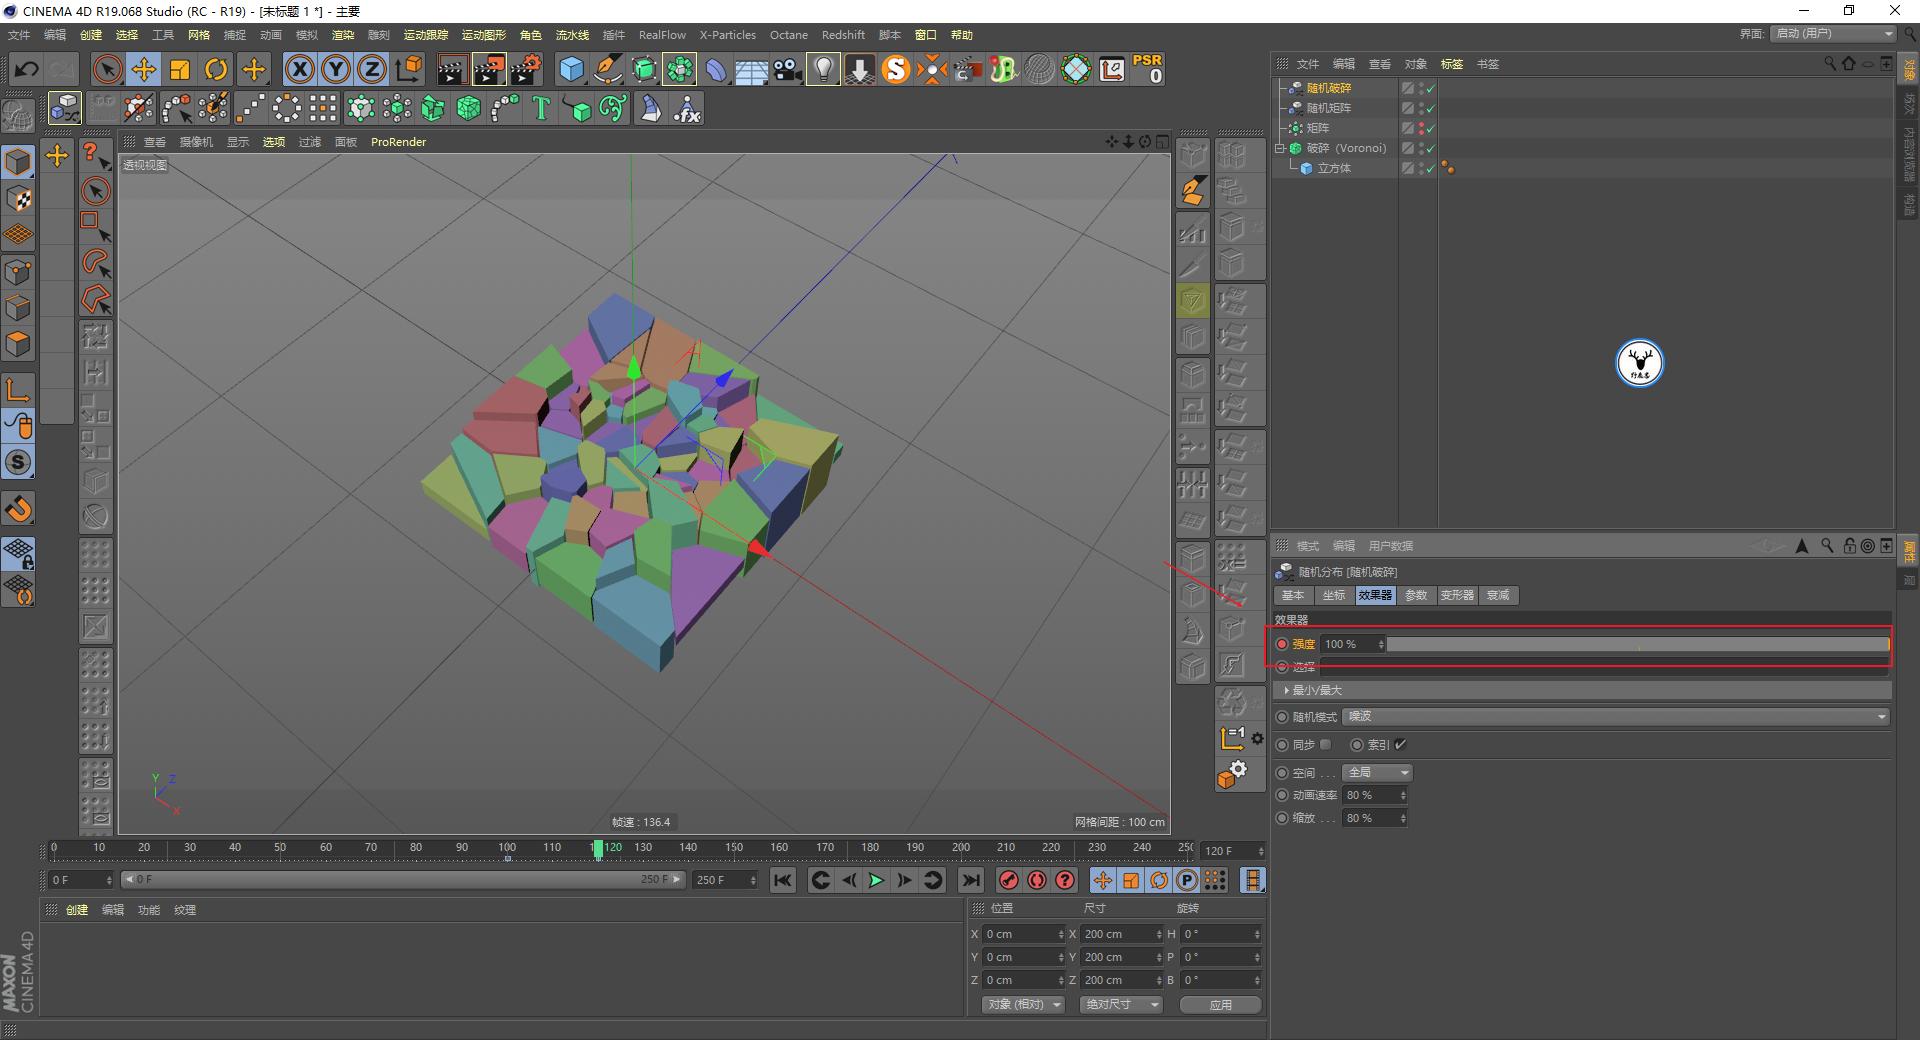
Task: Toggle the X-axis lock icon
Action: click(x=300, y=69)
